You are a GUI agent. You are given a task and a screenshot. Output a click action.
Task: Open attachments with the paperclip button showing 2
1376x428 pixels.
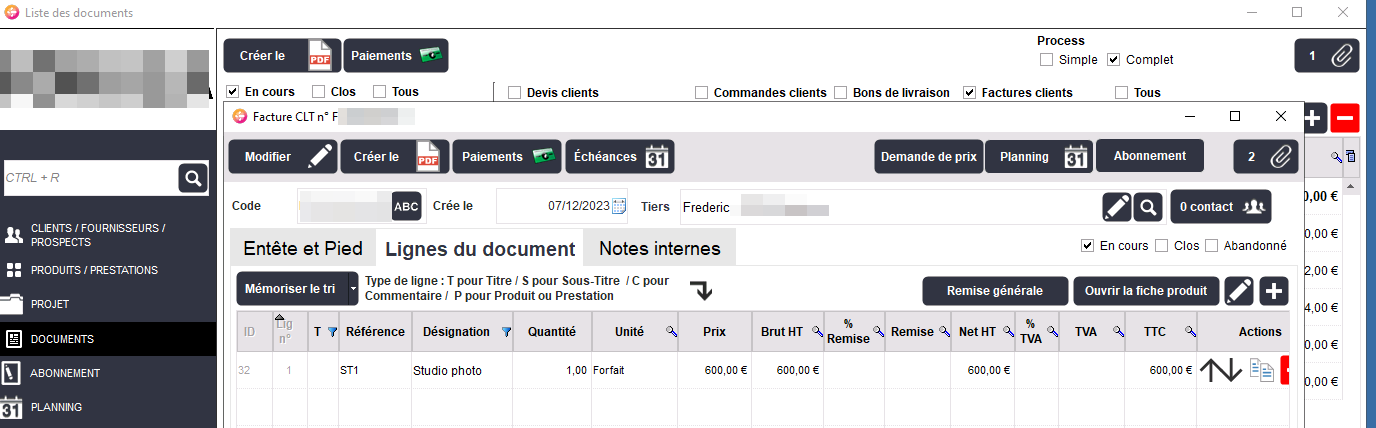pyautogui.click(x=1268, y=156)
